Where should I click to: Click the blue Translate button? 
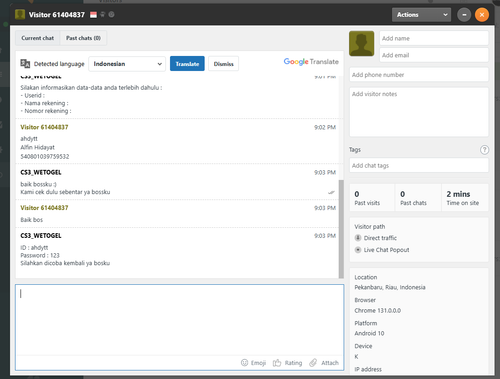(x=187, y=64)
